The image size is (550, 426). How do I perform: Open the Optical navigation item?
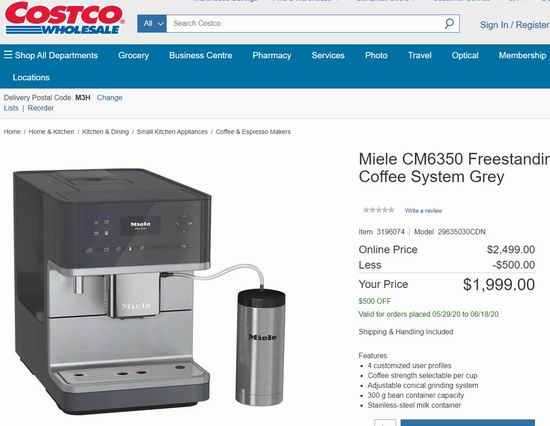465,55
